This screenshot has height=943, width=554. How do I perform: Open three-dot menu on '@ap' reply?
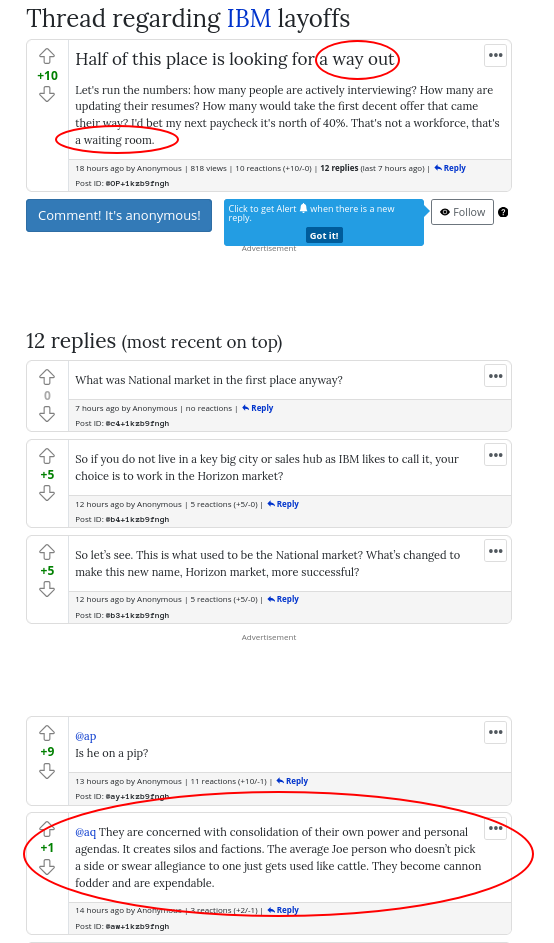[x=496, y=732]
